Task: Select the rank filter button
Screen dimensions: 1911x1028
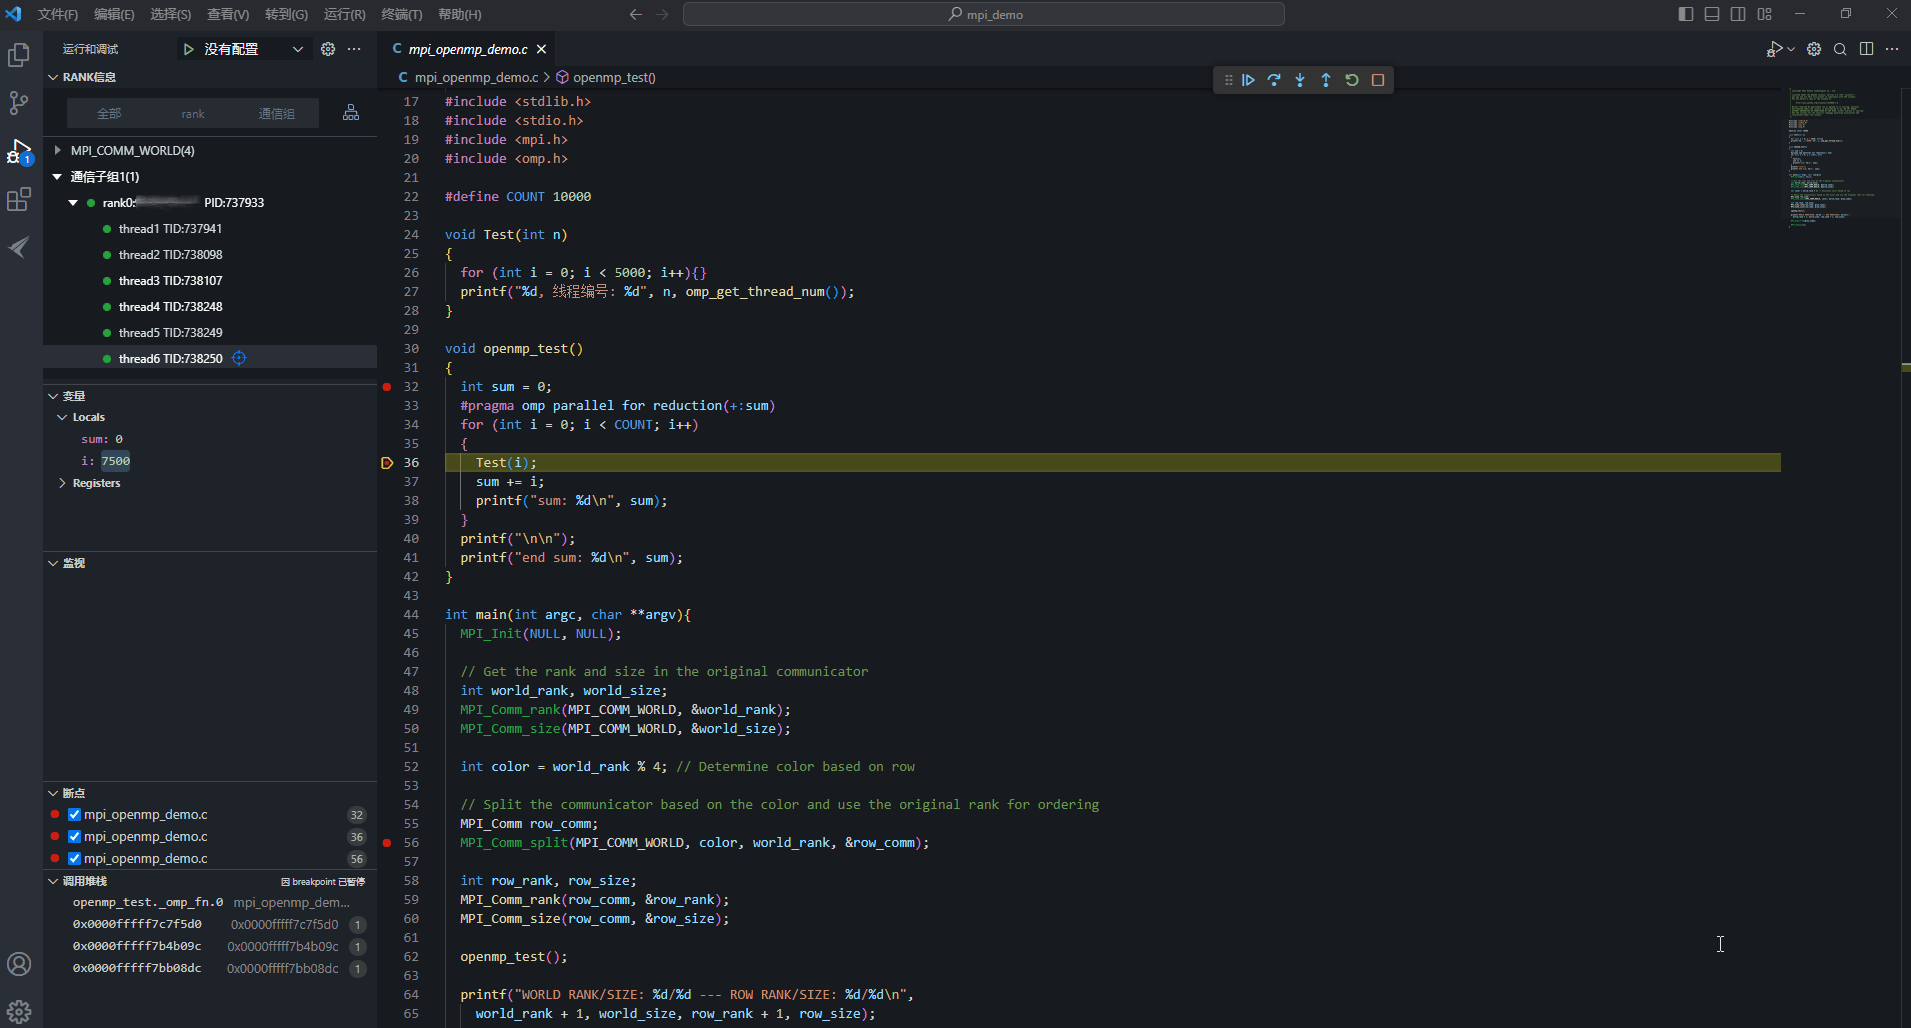Action: pos(193,114)
